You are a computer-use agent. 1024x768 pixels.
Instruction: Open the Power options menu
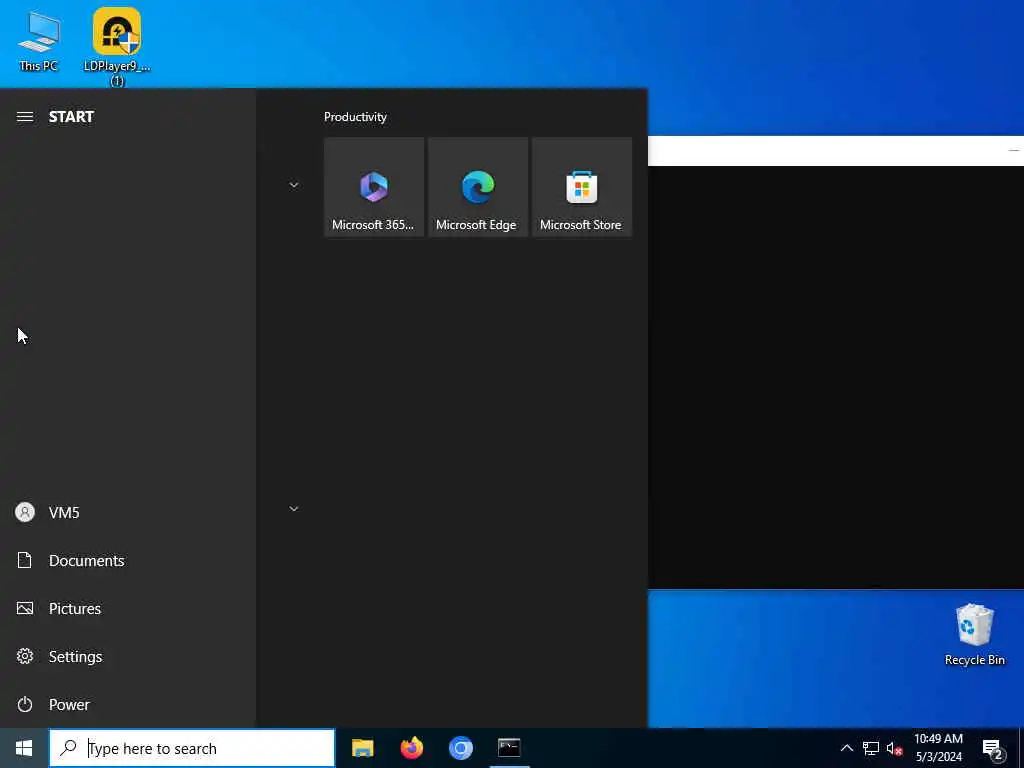(128, 705)
